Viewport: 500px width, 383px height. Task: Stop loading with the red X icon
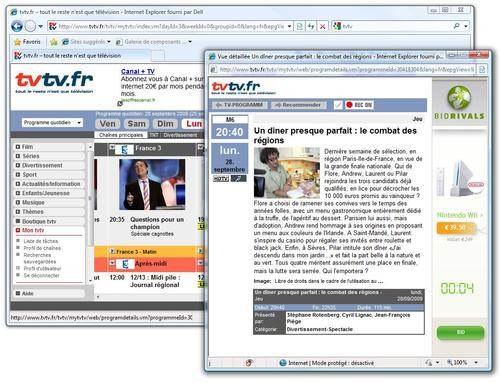click(322, 26)
